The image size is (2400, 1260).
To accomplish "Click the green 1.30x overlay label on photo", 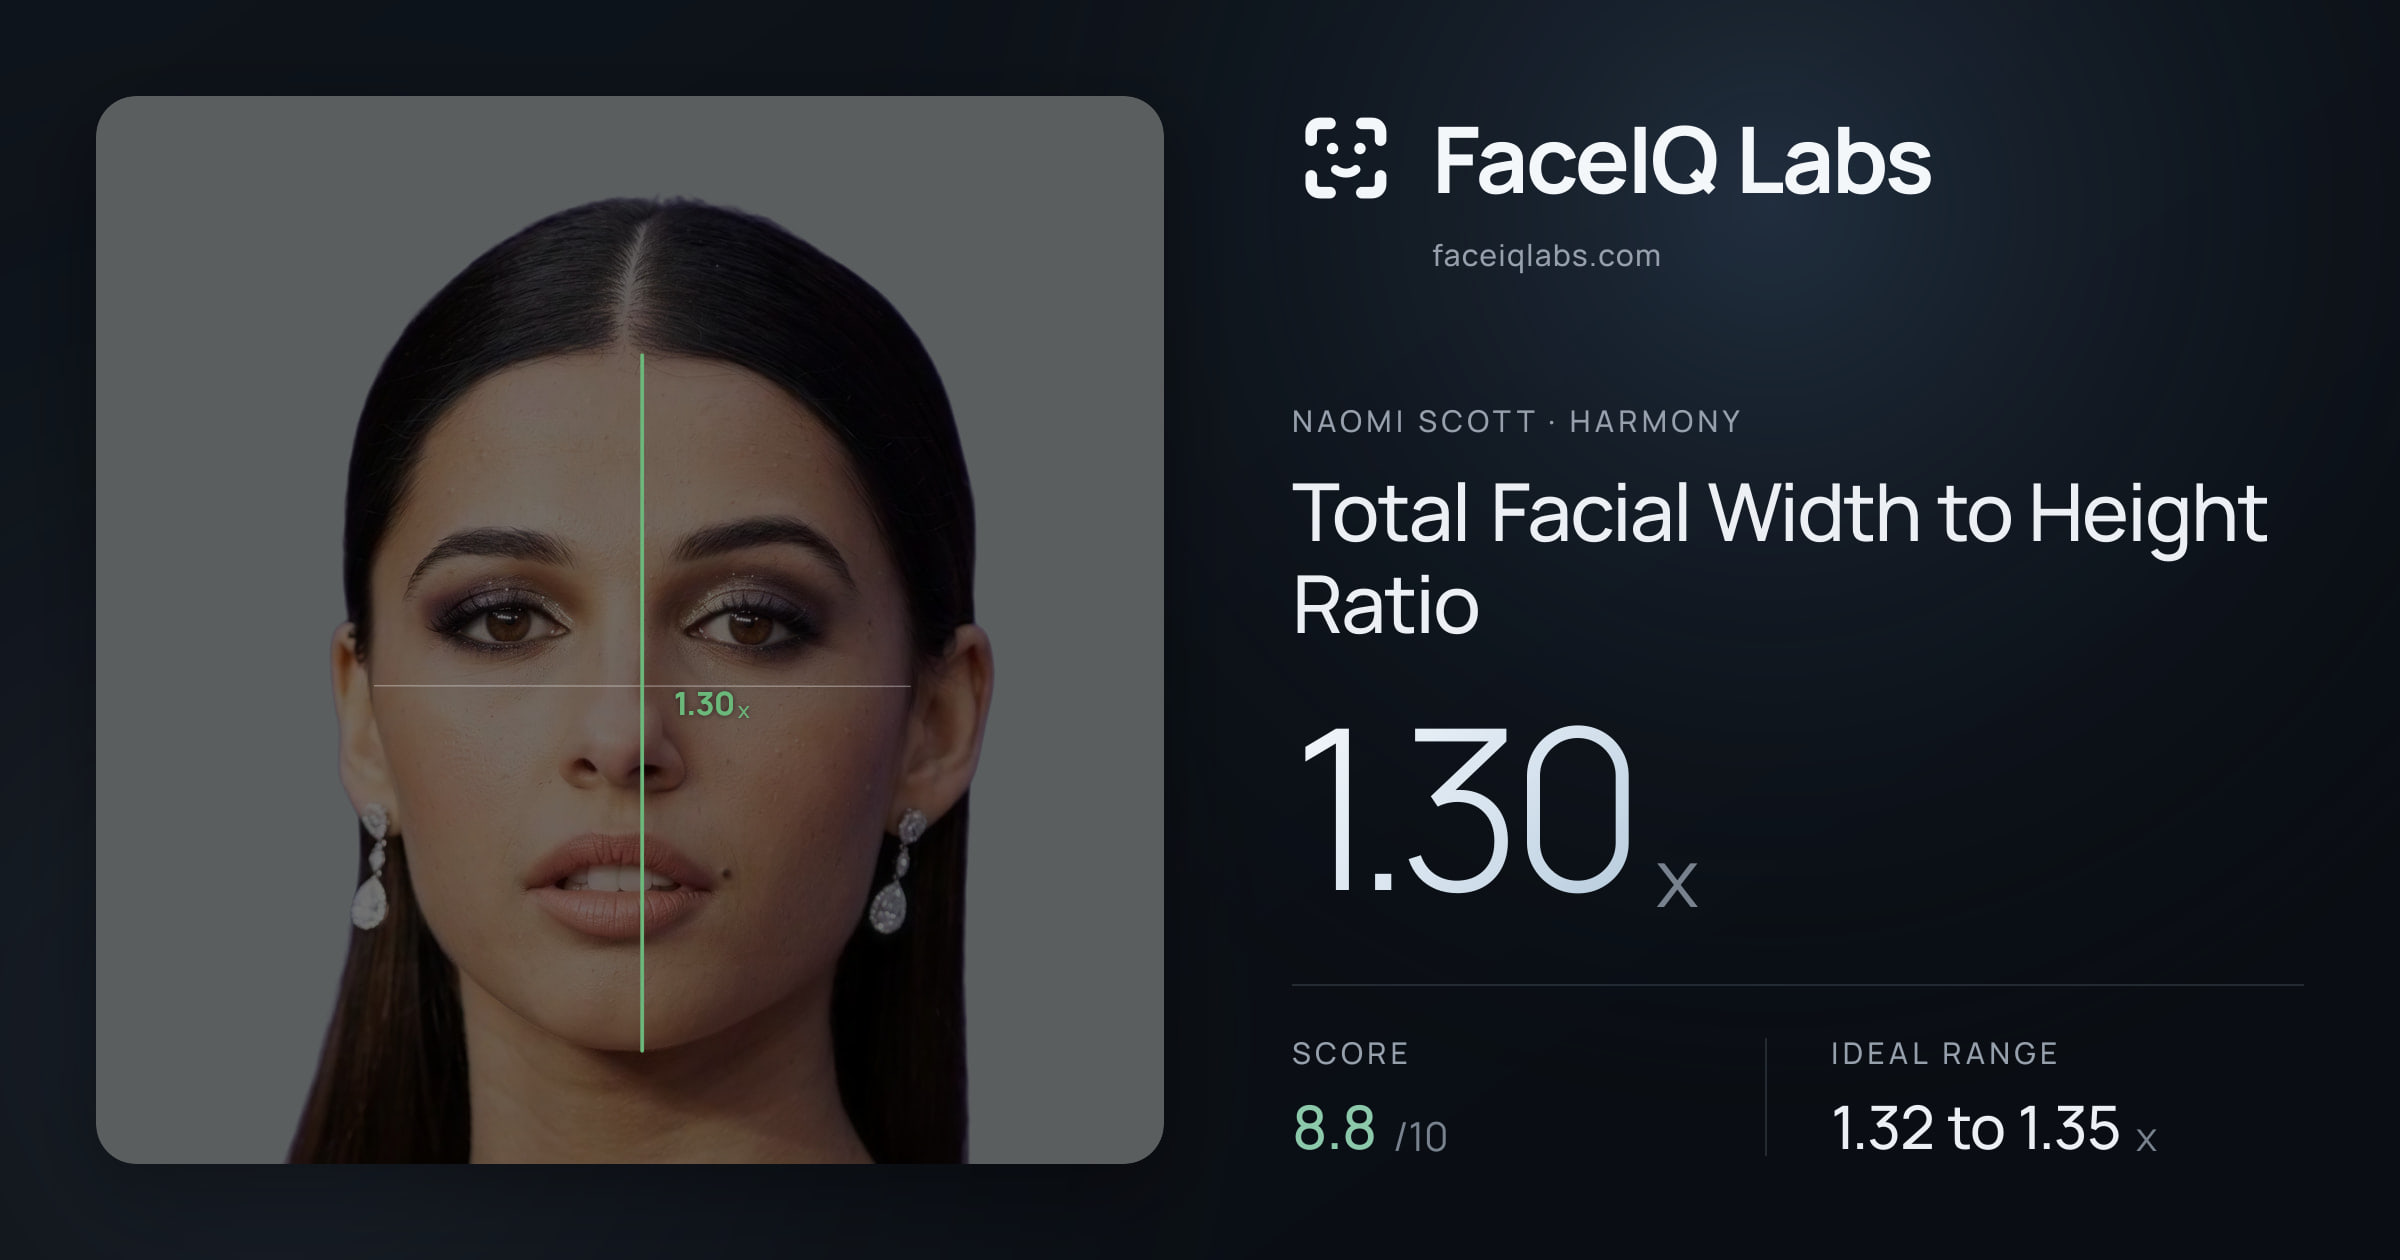I will click(711, 705).
